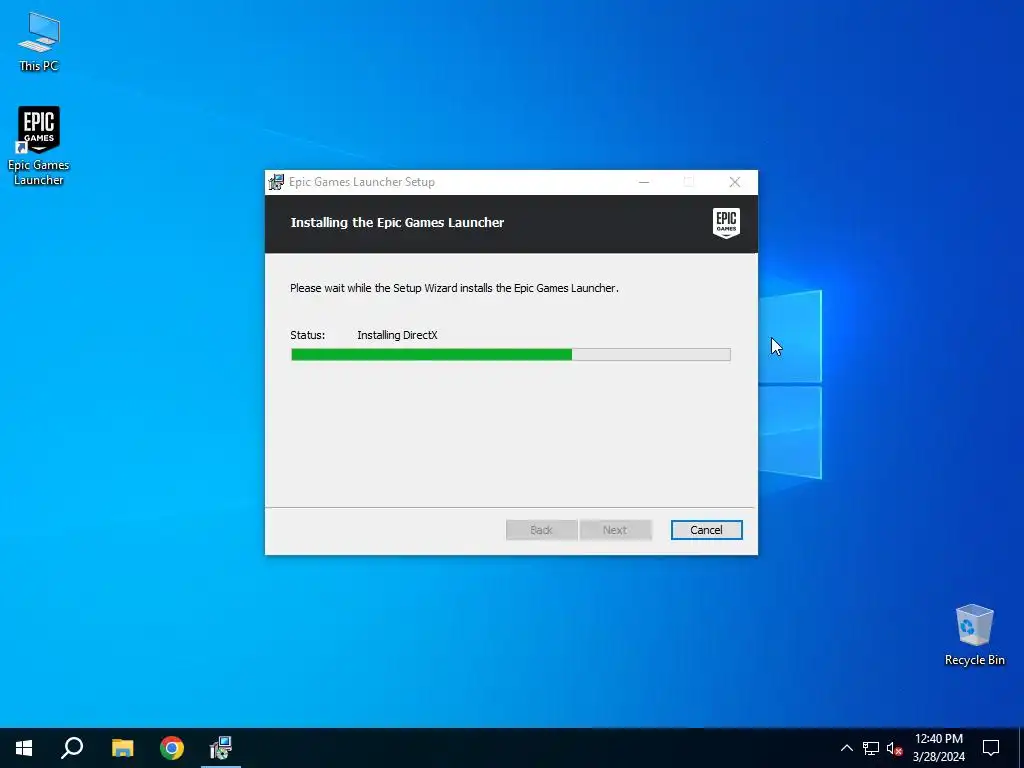Open the network status tray icon

871,748
